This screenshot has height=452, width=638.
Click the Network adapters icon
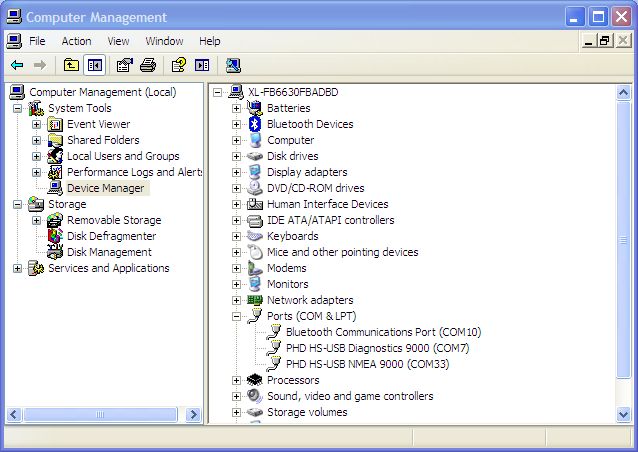tap(255, 300)
